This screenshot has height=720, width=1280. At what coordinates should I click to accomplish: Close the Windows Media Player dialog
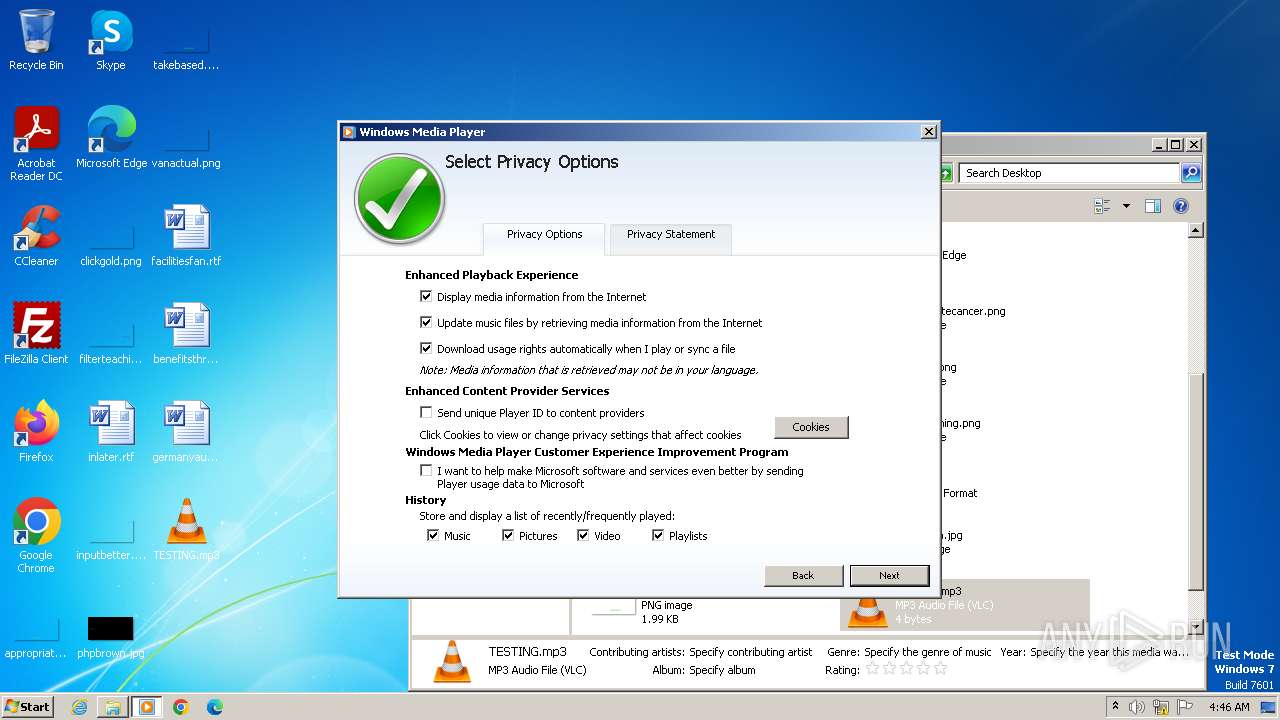pos(928,132)
